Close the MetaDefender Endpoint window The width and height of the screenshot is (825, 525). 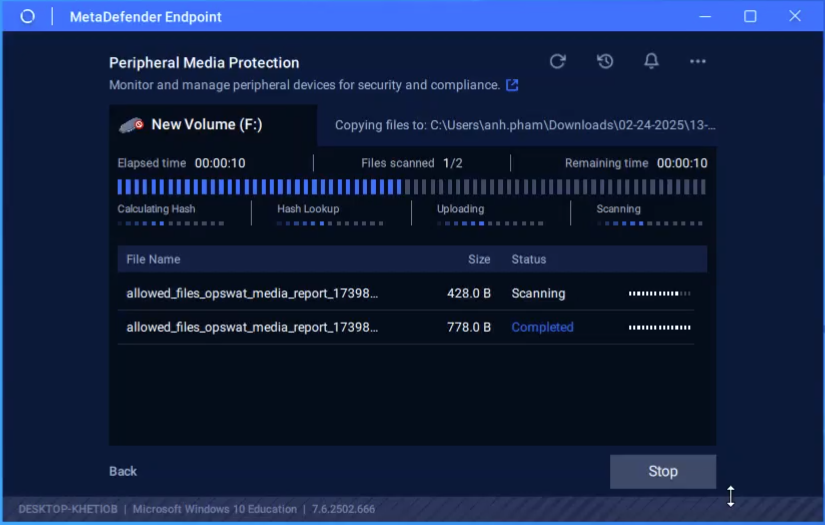(x=795, y=16)
